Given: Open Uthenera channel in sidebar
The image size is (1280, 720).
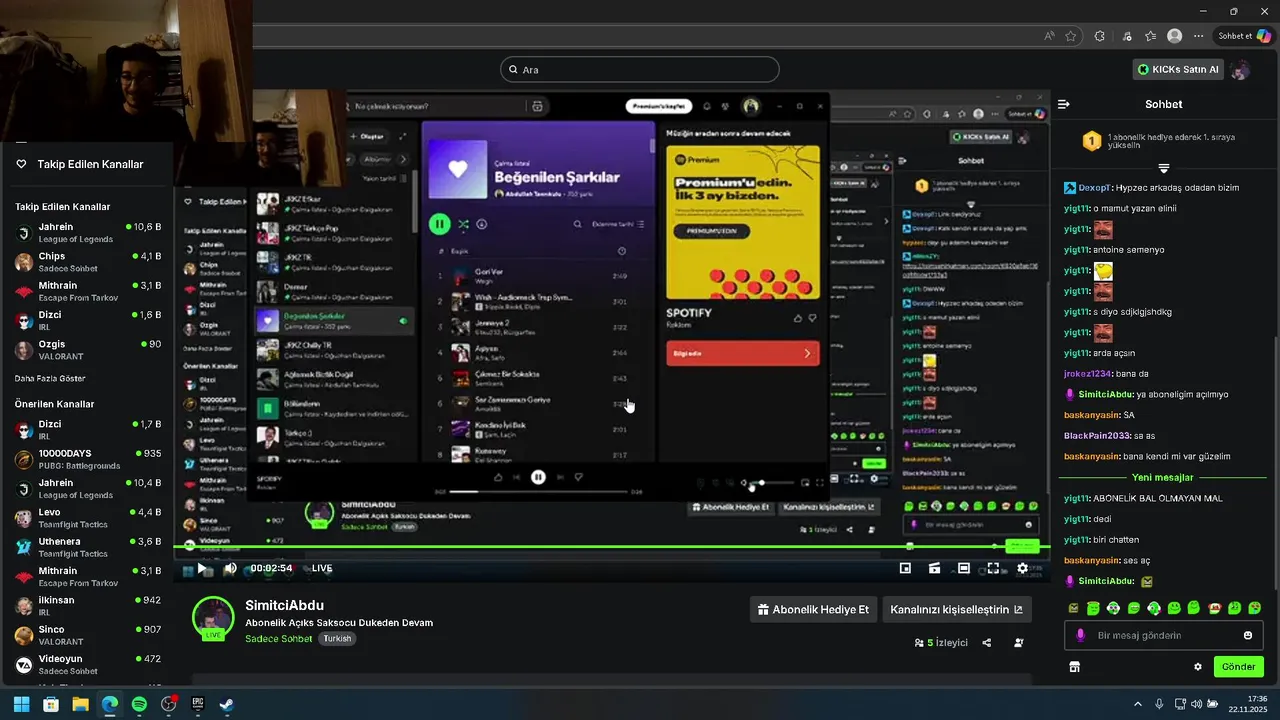Looking at the screenshot, I should pos(87,548).
